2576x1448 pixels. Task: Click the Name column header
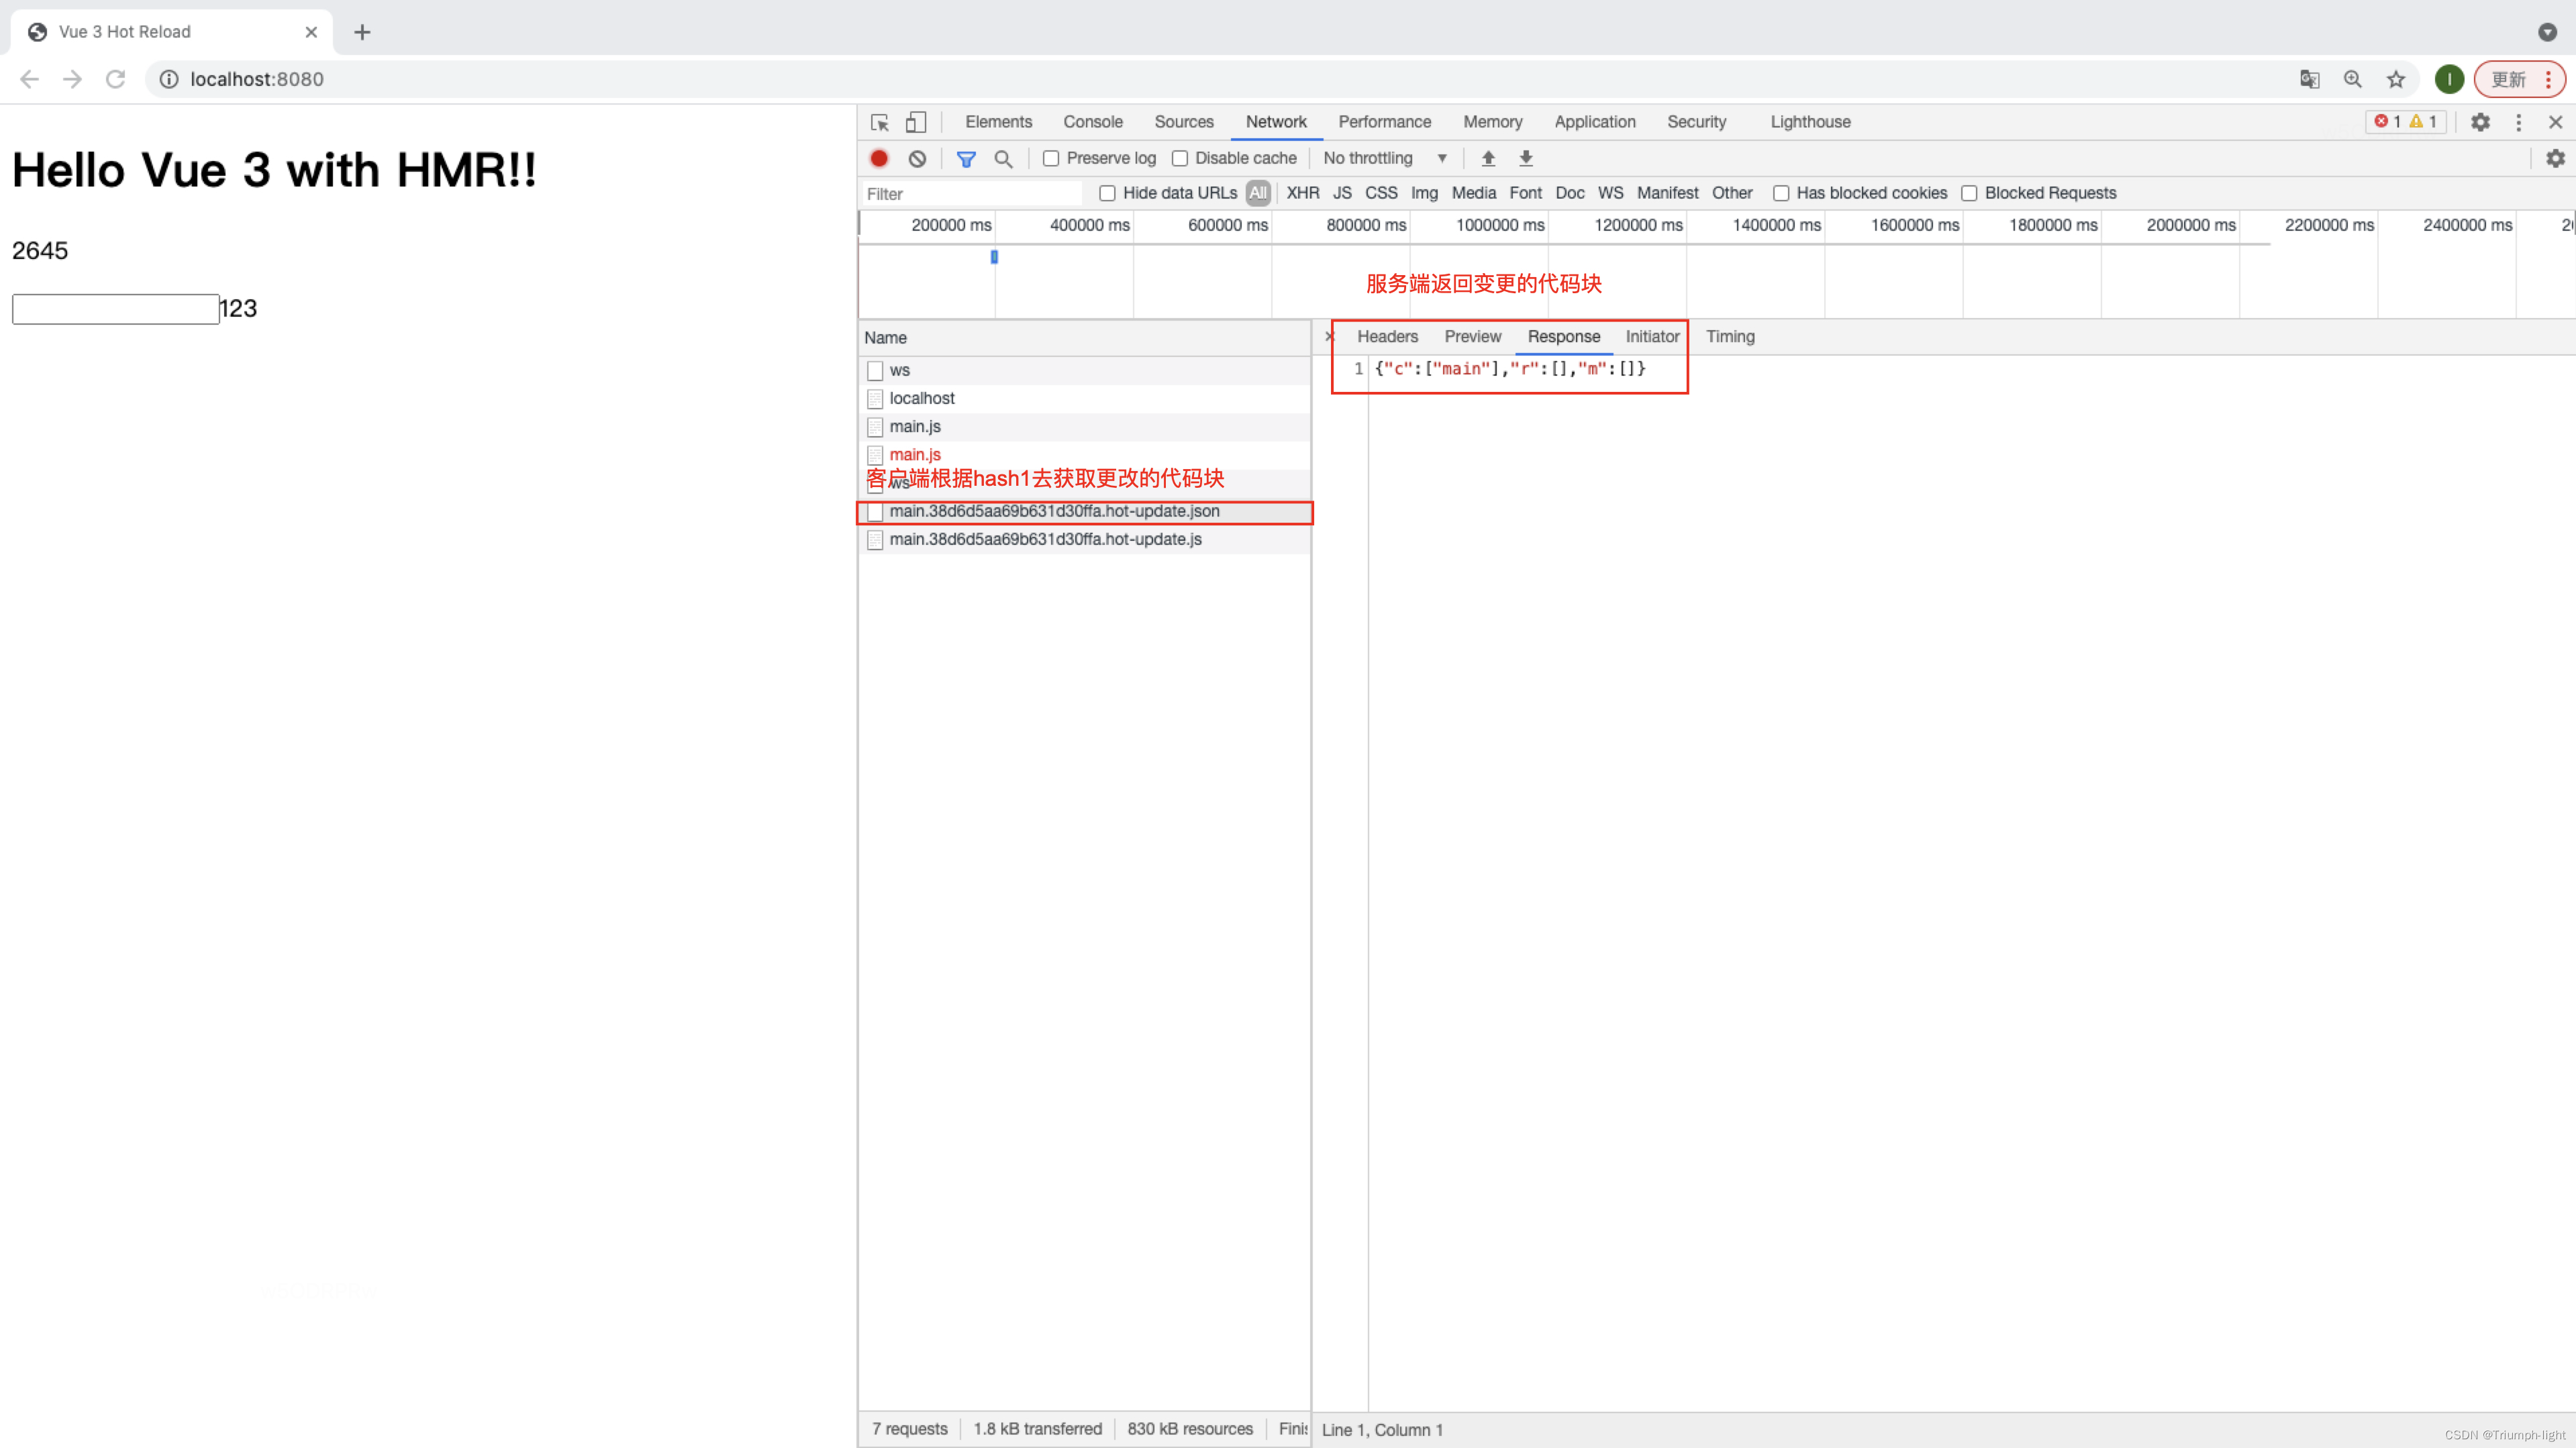click(1084, 338)
